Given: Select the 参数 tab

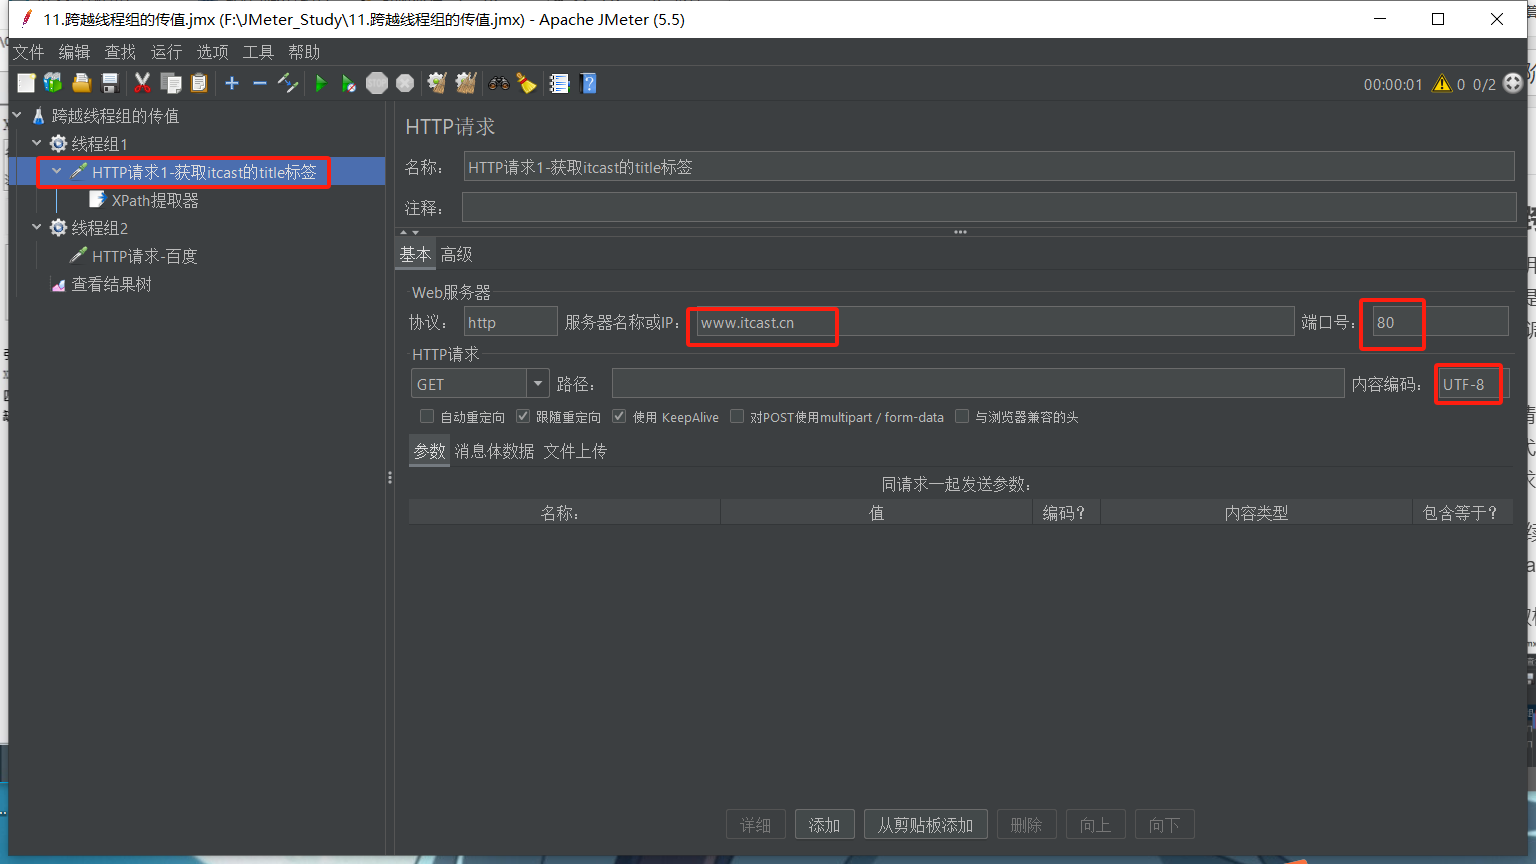Looking at the screenshot, I should (429, 451).
